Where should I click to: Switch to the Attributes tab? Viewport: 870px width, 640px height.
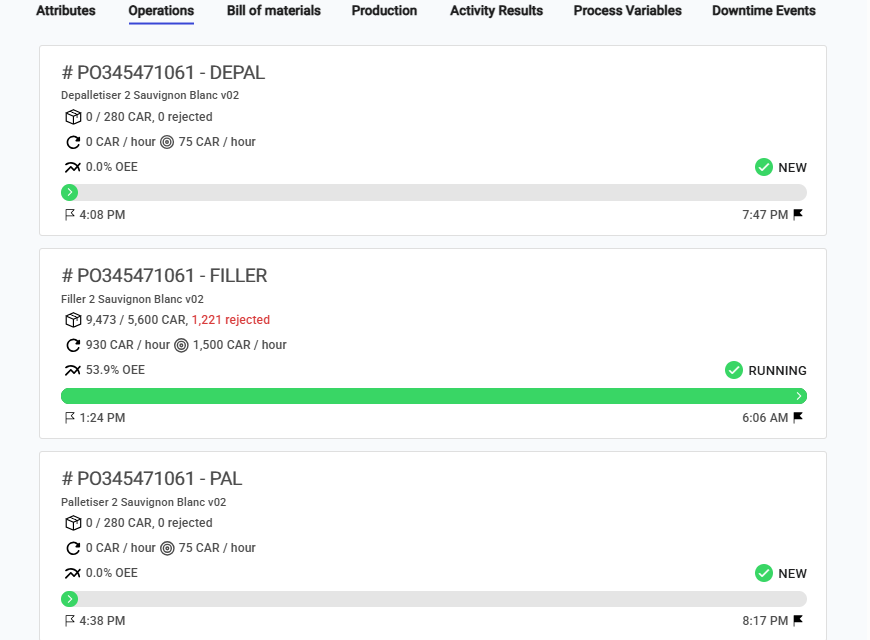(66, 11)
